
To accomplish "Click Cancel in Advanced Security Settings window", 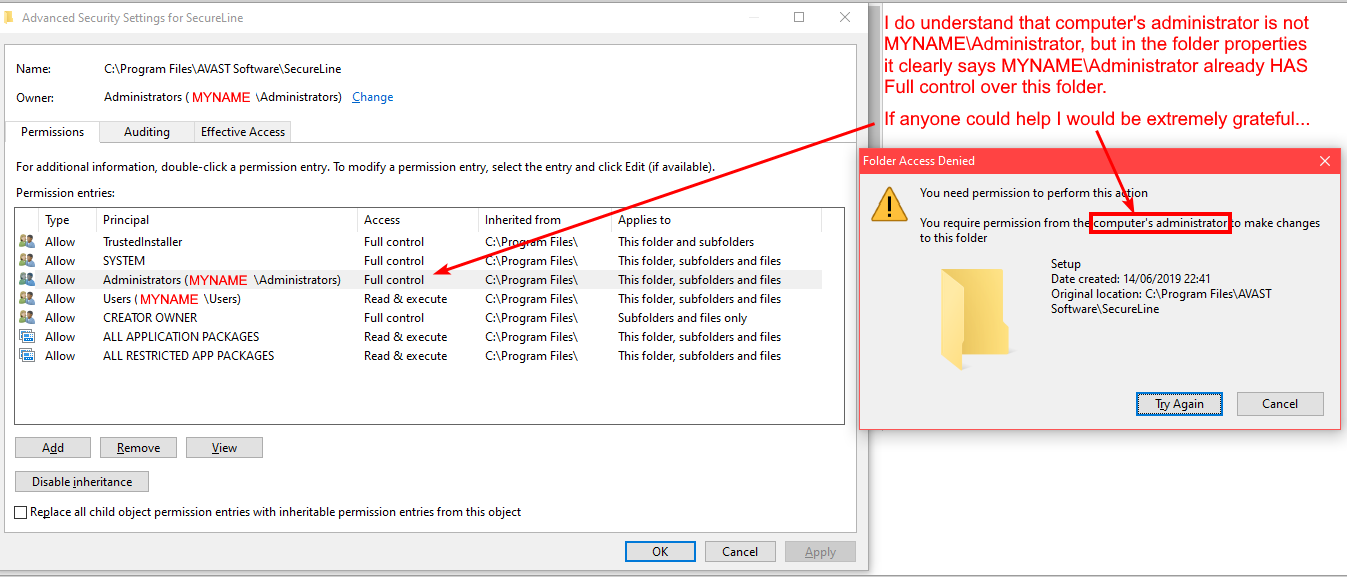I will [x=740, y=552].
